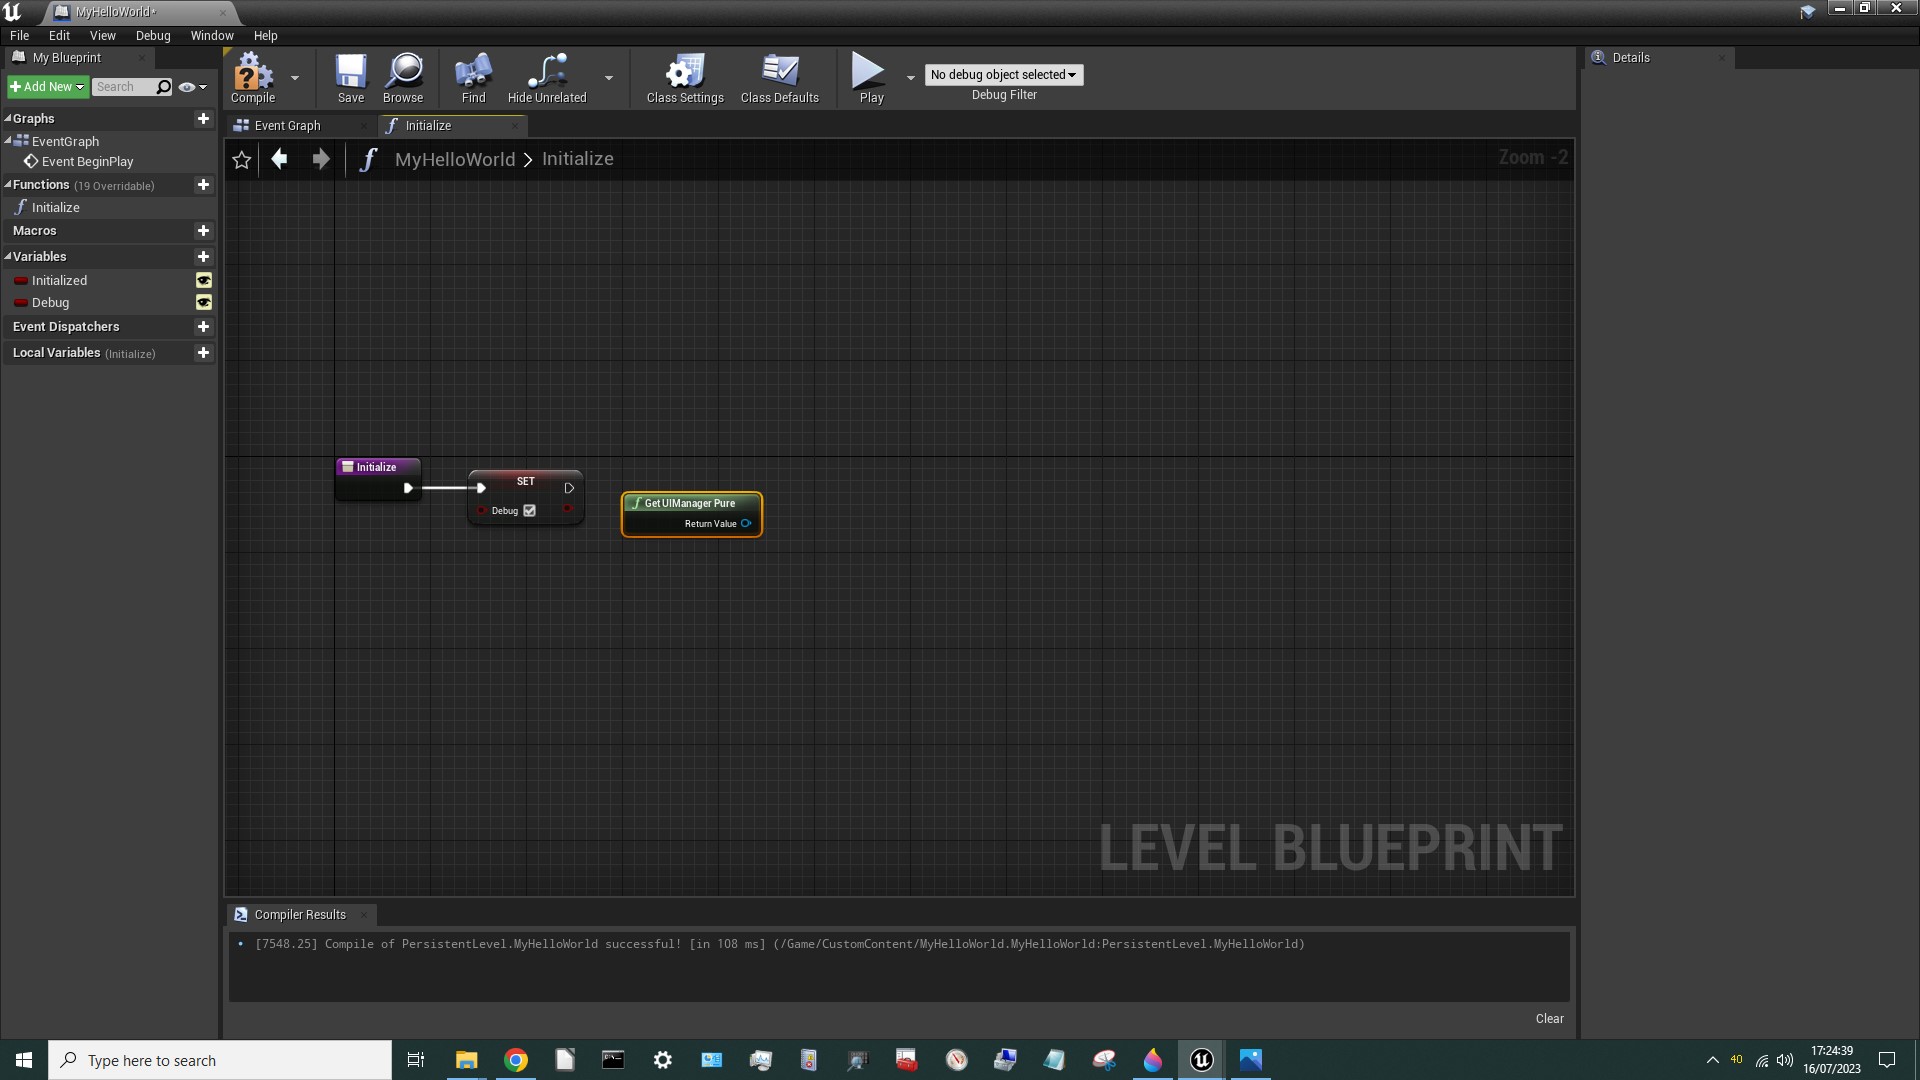The height and width of the screenshot is (1080, 1920).
Task: Switch to the Event Graph tab
Action: point(300,126)
